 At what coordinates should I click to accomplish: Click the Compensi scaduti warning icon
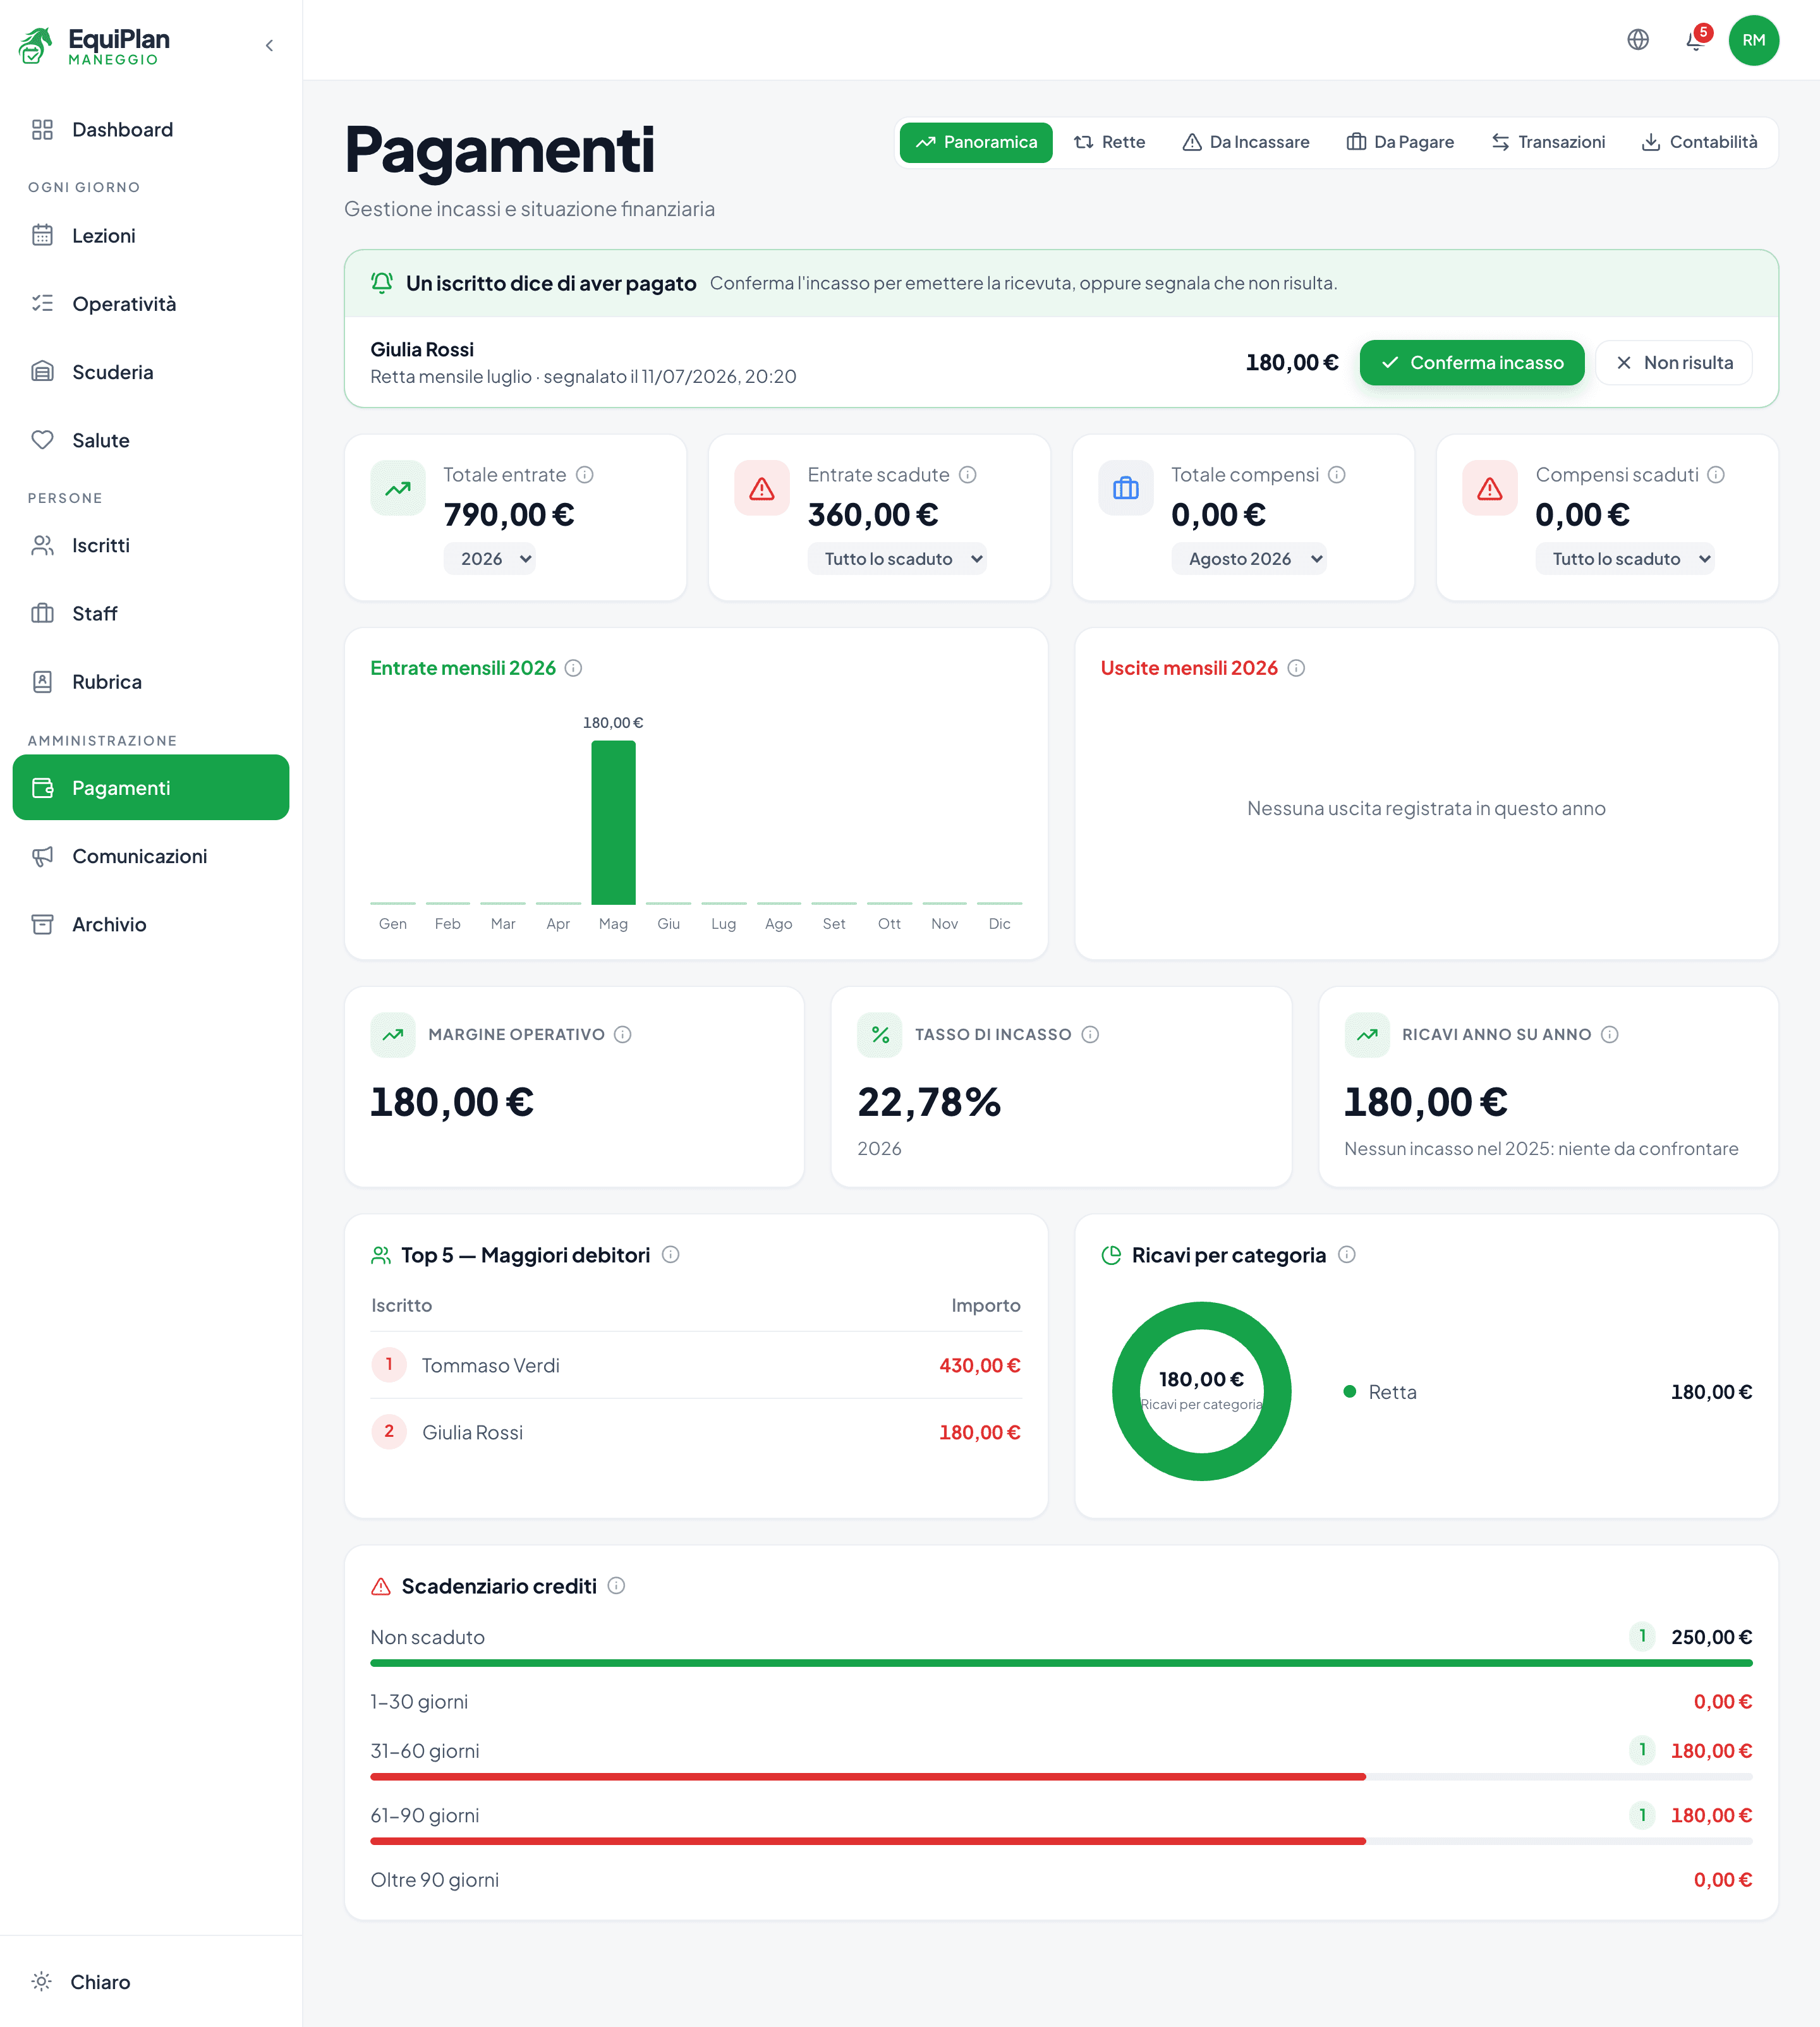tap(1490, 488)
